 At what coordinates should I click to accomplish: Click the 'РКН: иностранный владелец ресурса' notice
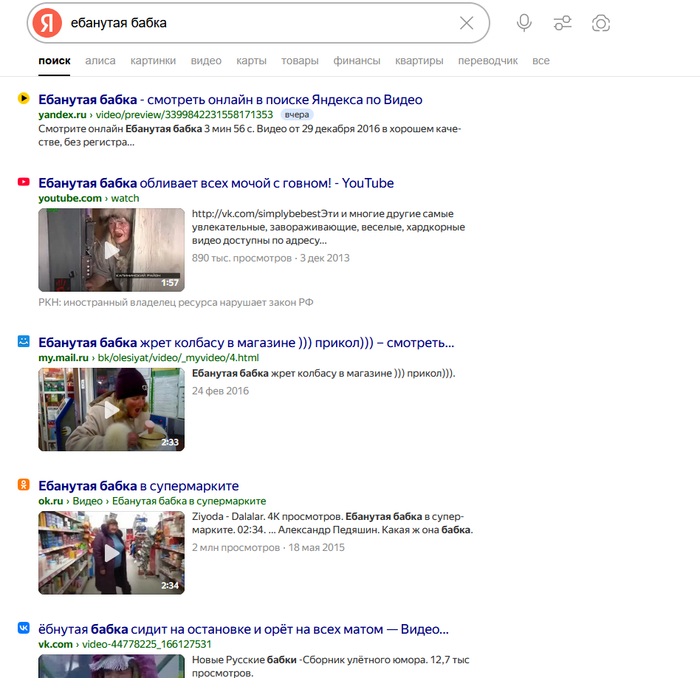coord(176,302)
